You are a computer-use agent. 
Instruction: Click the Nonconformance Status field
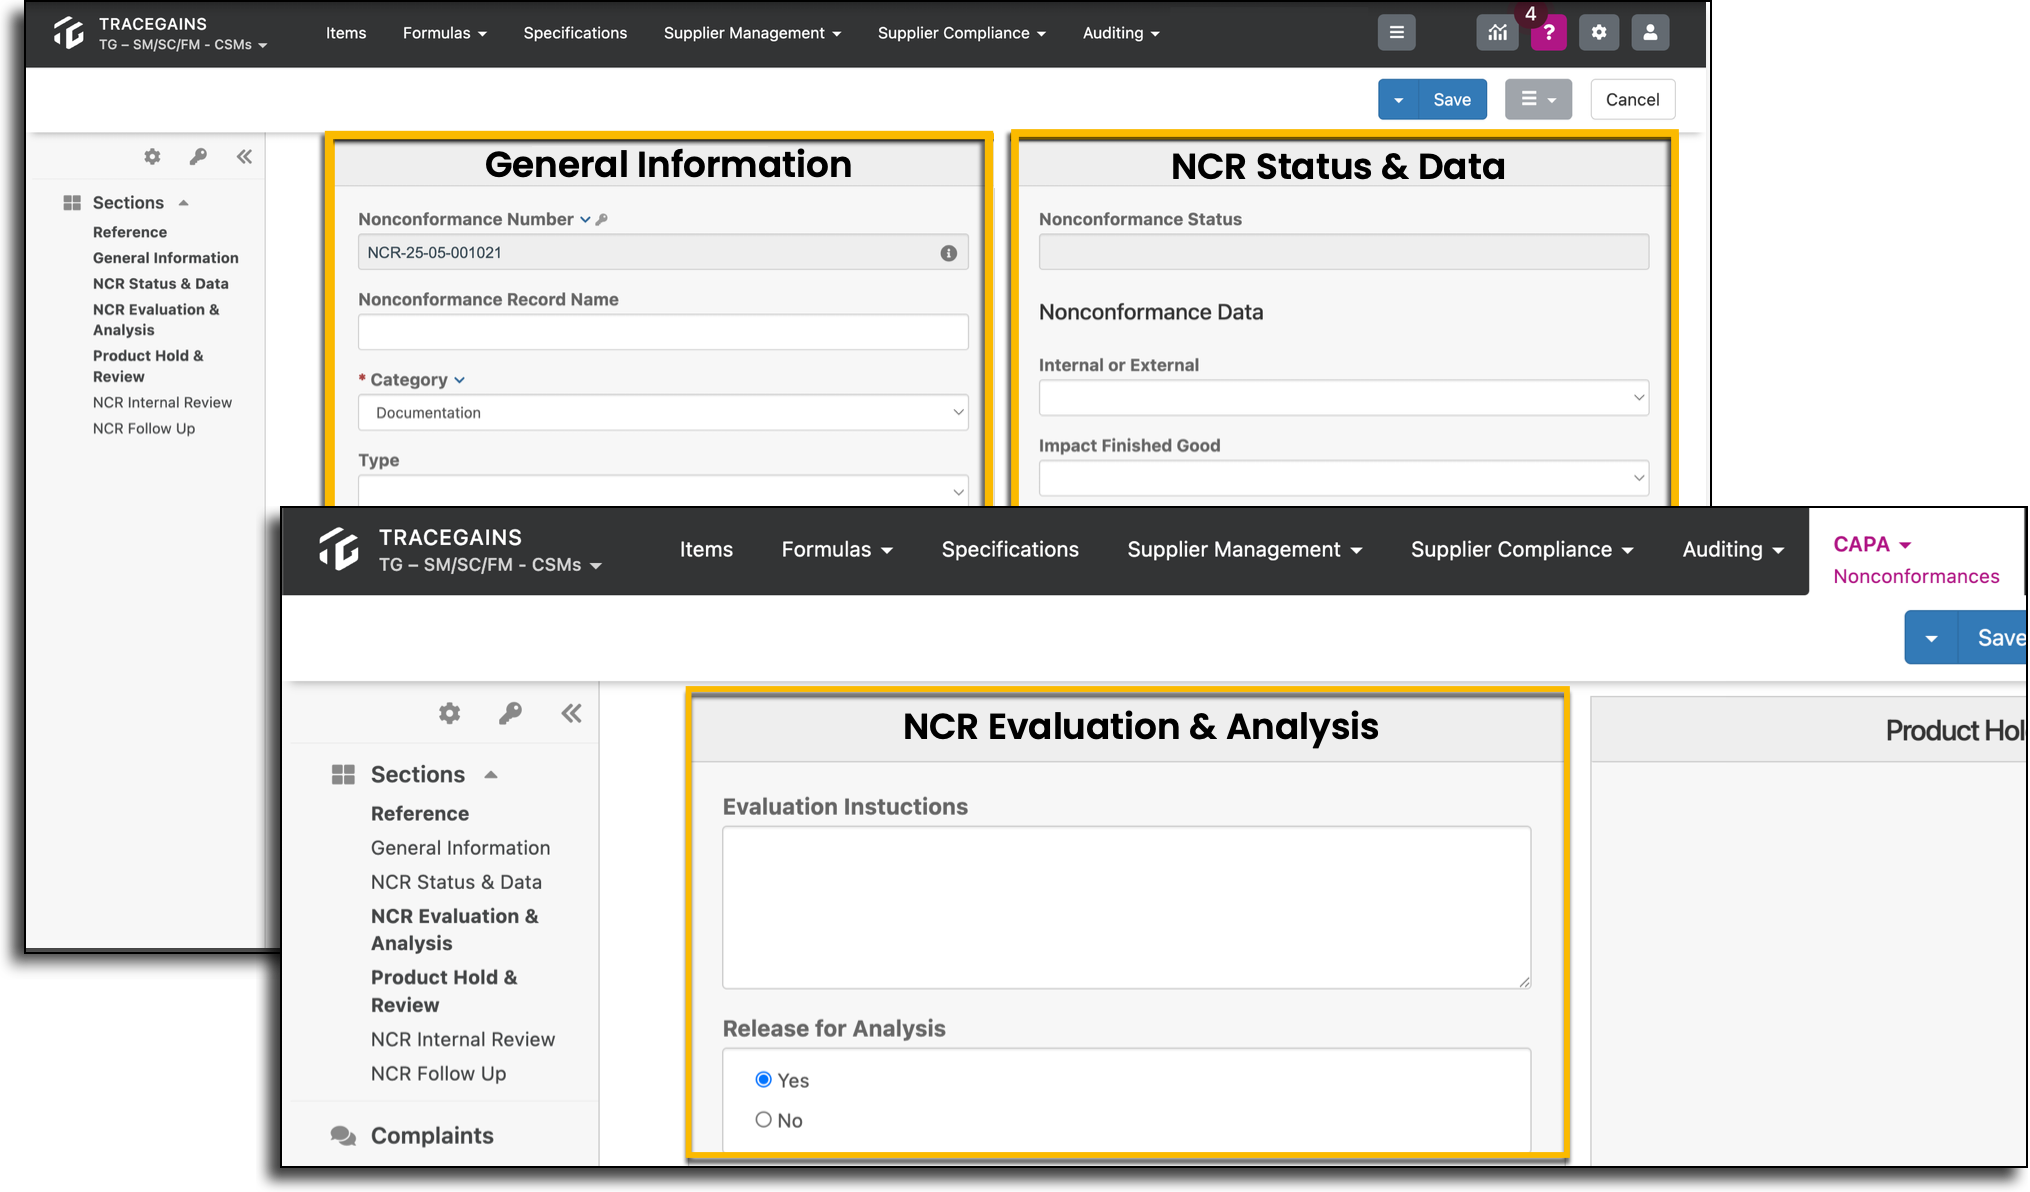point(1343,252)
